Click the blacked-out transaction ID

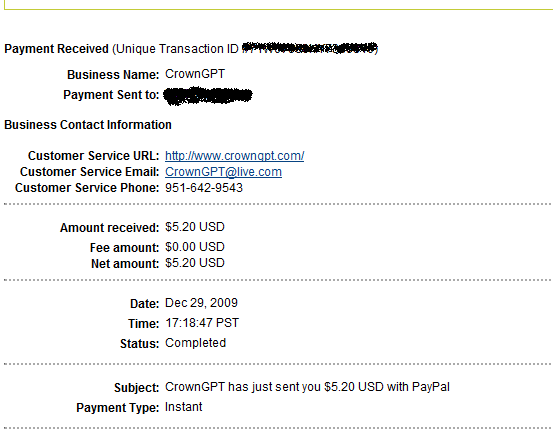pyautogui.click(x=310, y=48)
